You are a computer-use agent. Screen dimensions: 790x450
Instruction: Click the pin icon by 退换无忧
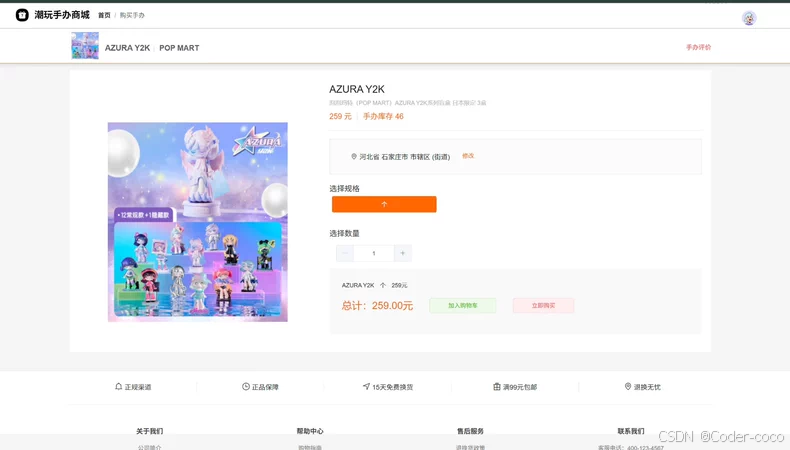(x=628, y=387)
